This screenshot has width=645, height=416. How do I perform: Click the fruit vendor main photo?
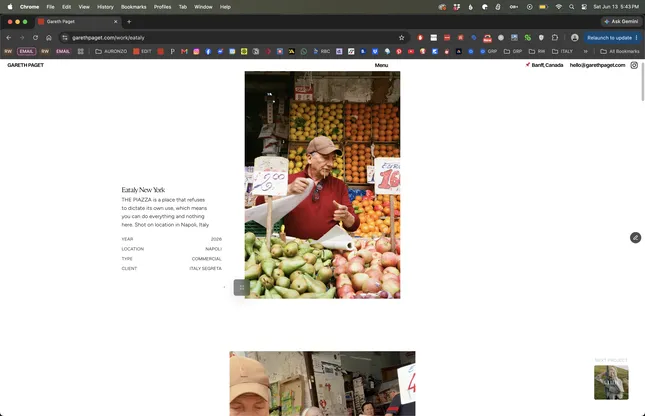tap(322, 185)
